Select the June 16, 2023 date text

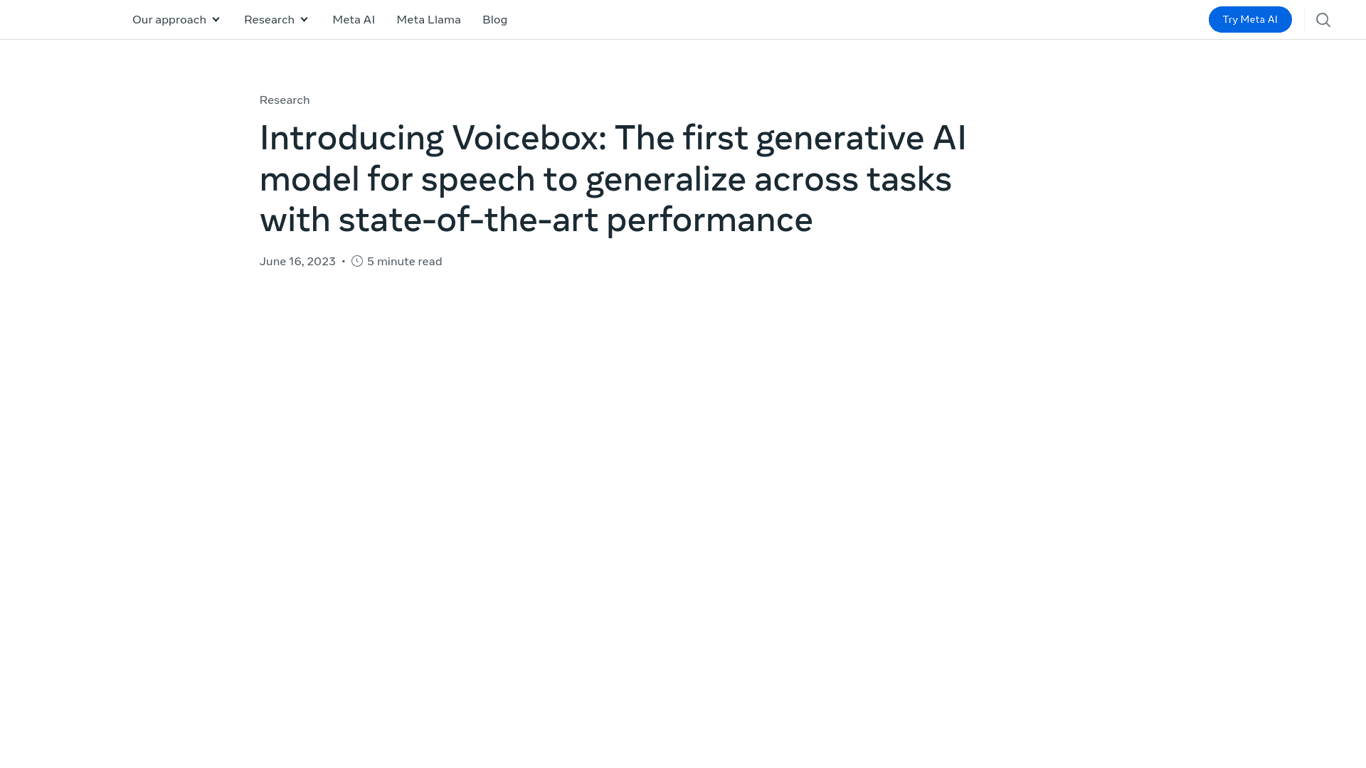tap(297, 260)
